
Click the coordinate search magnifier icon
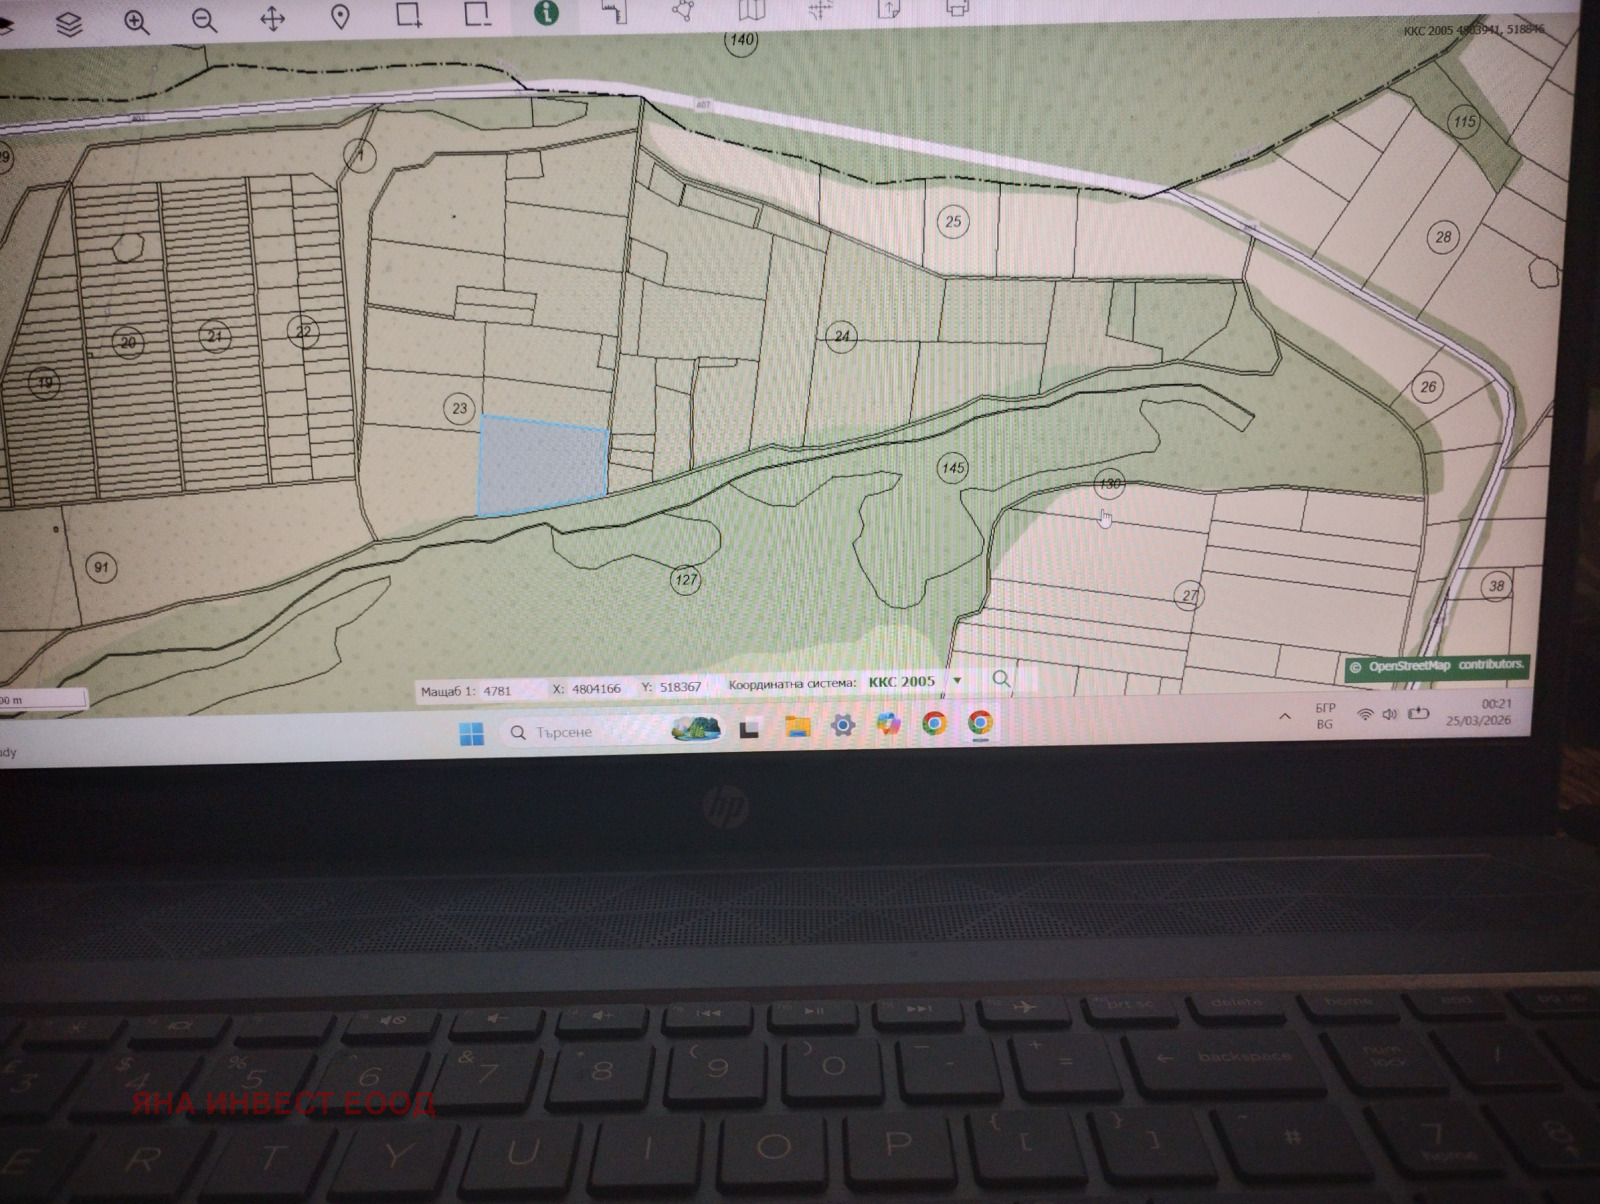point(1001,679)
